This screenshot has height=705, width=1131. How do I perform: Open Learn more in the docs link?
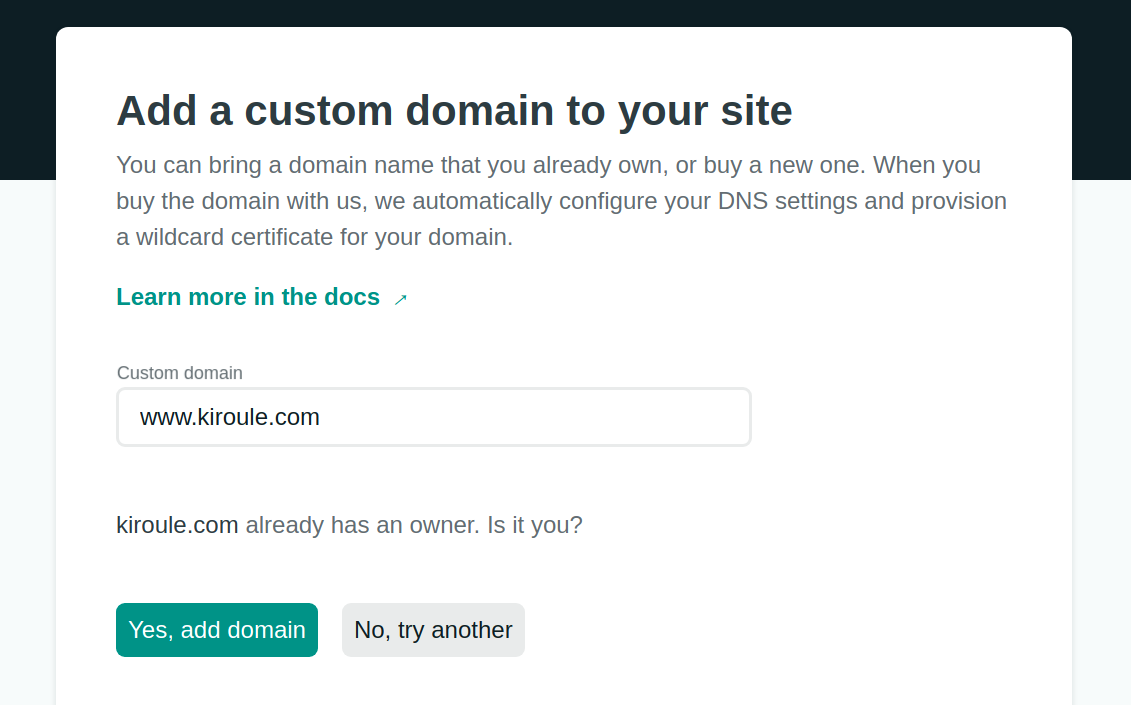point(248,297)
